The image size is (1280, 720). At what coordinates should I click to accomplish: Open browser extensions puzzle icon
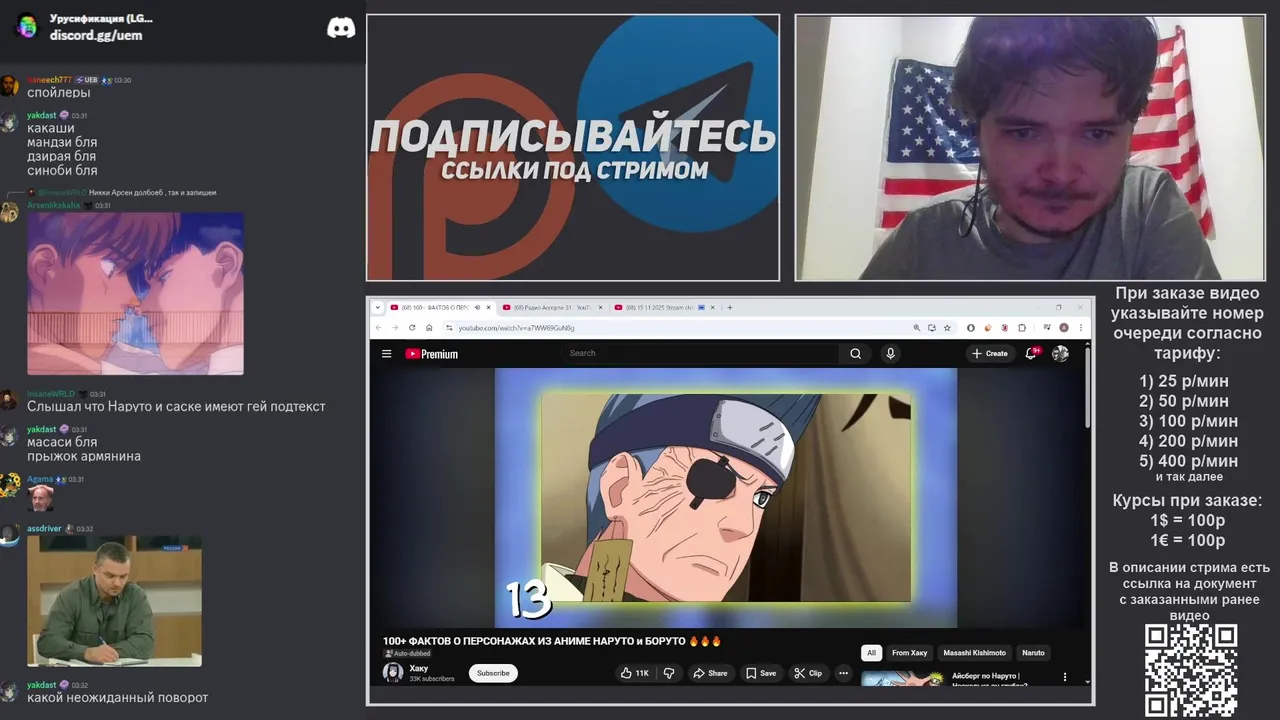pyautogui.click(x=1021, y=327)
